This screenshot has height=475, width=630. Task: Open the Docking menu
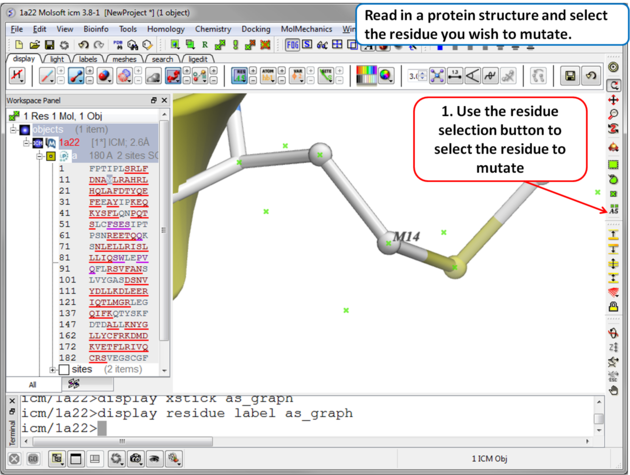point(256,29)
